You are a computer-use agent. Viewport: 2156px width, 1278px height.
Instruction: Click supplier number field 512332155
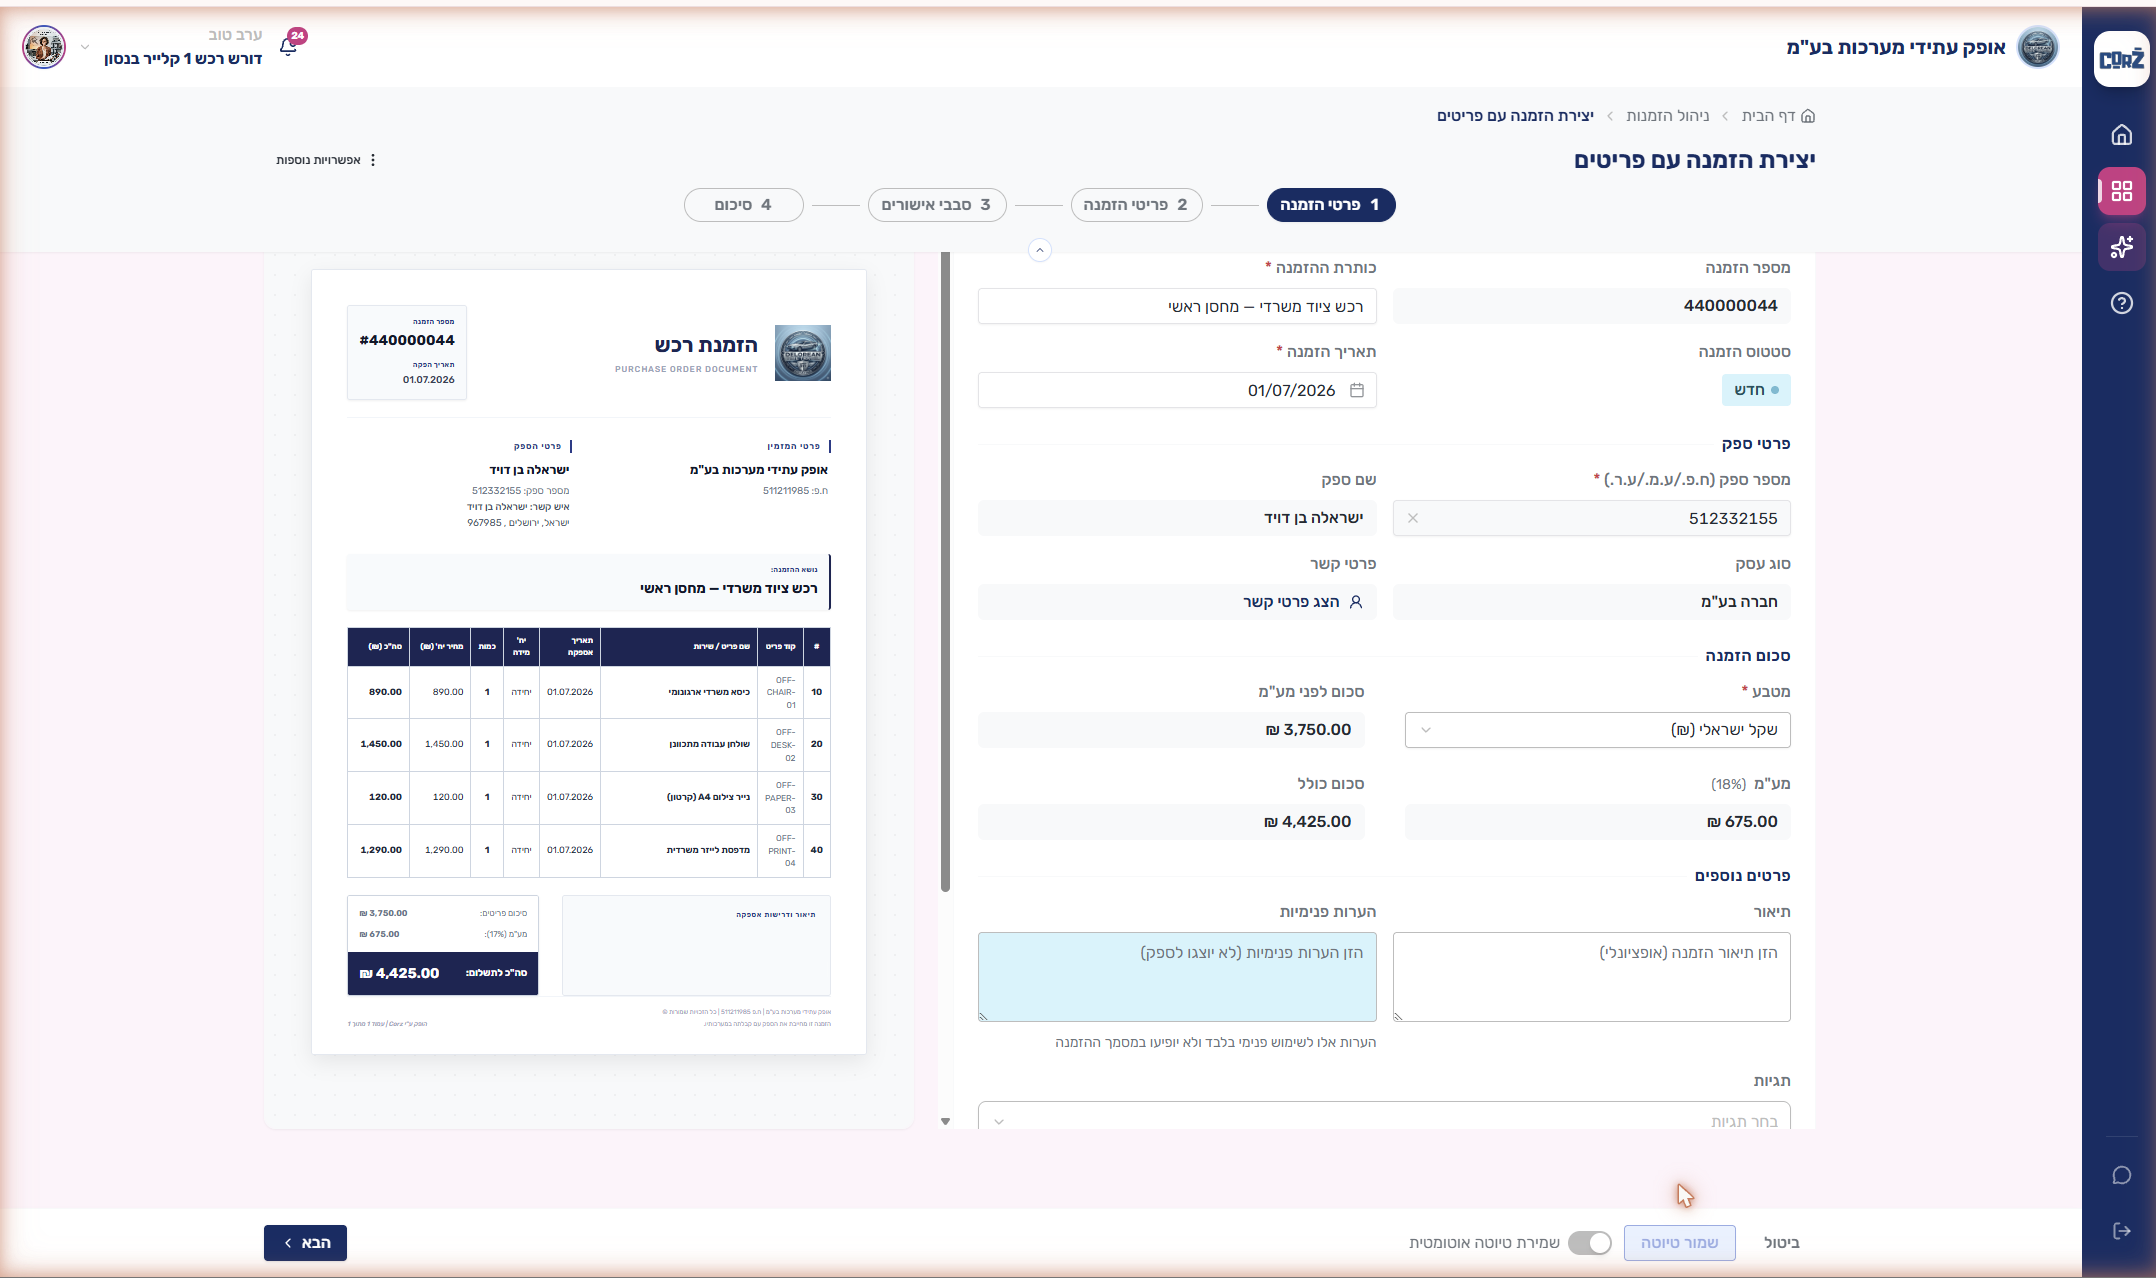[x=1591, y=518]
